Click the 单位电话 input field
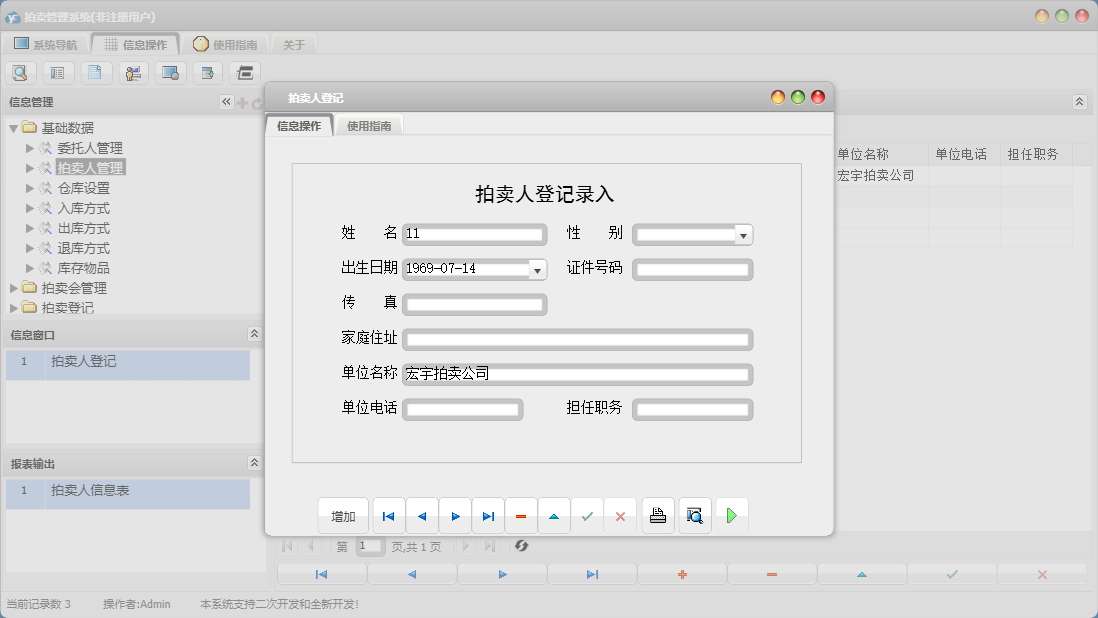This screenshot has width=1098, height=618. tap(462, 409)
